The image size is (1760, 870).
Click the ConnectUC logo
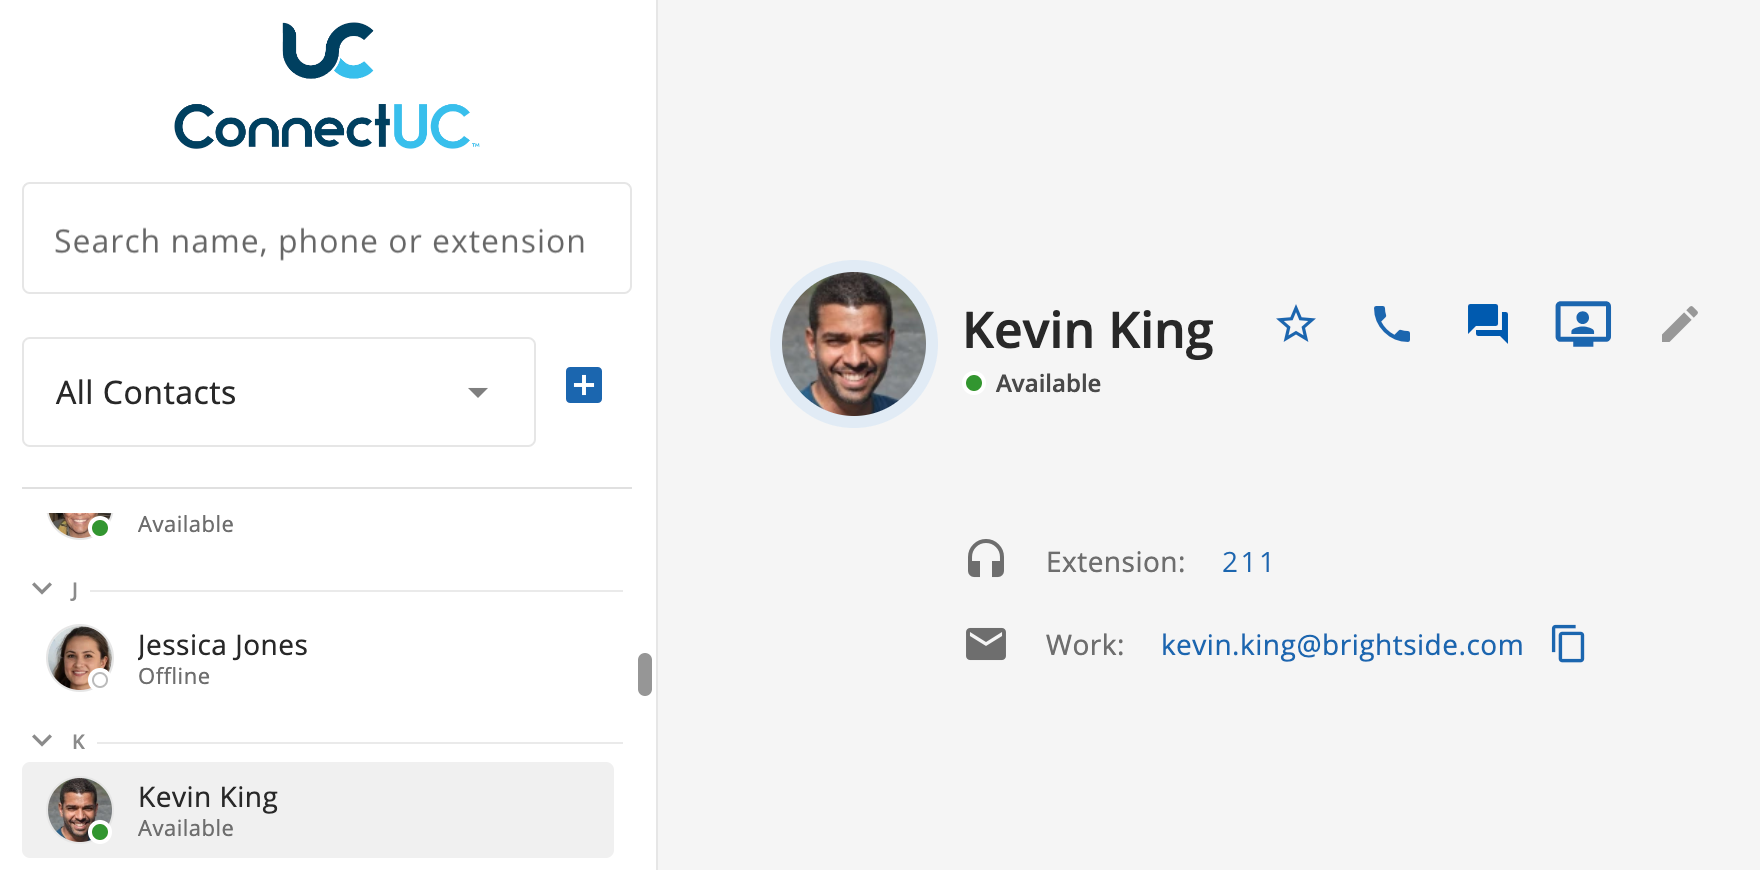coord(327,86)
